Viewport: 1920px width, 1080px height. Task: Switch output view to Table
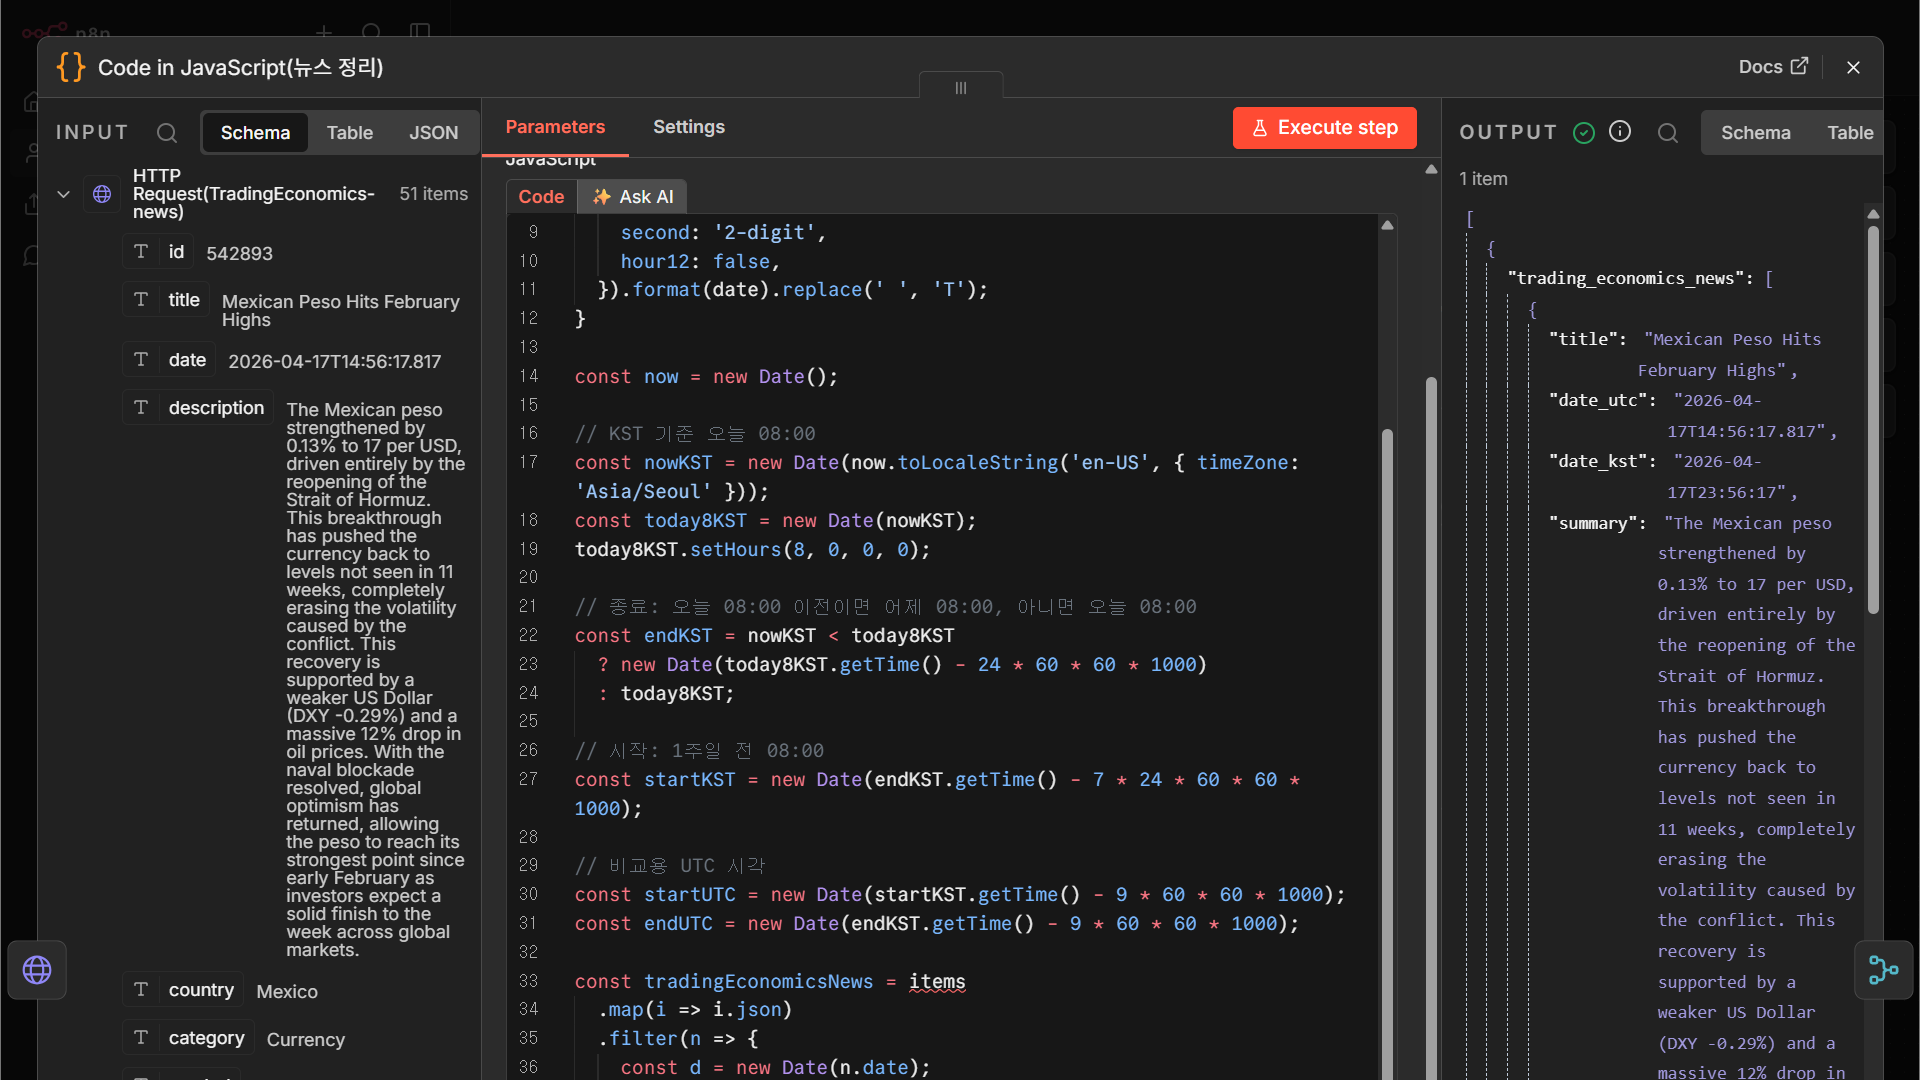tap(1850, 133)
